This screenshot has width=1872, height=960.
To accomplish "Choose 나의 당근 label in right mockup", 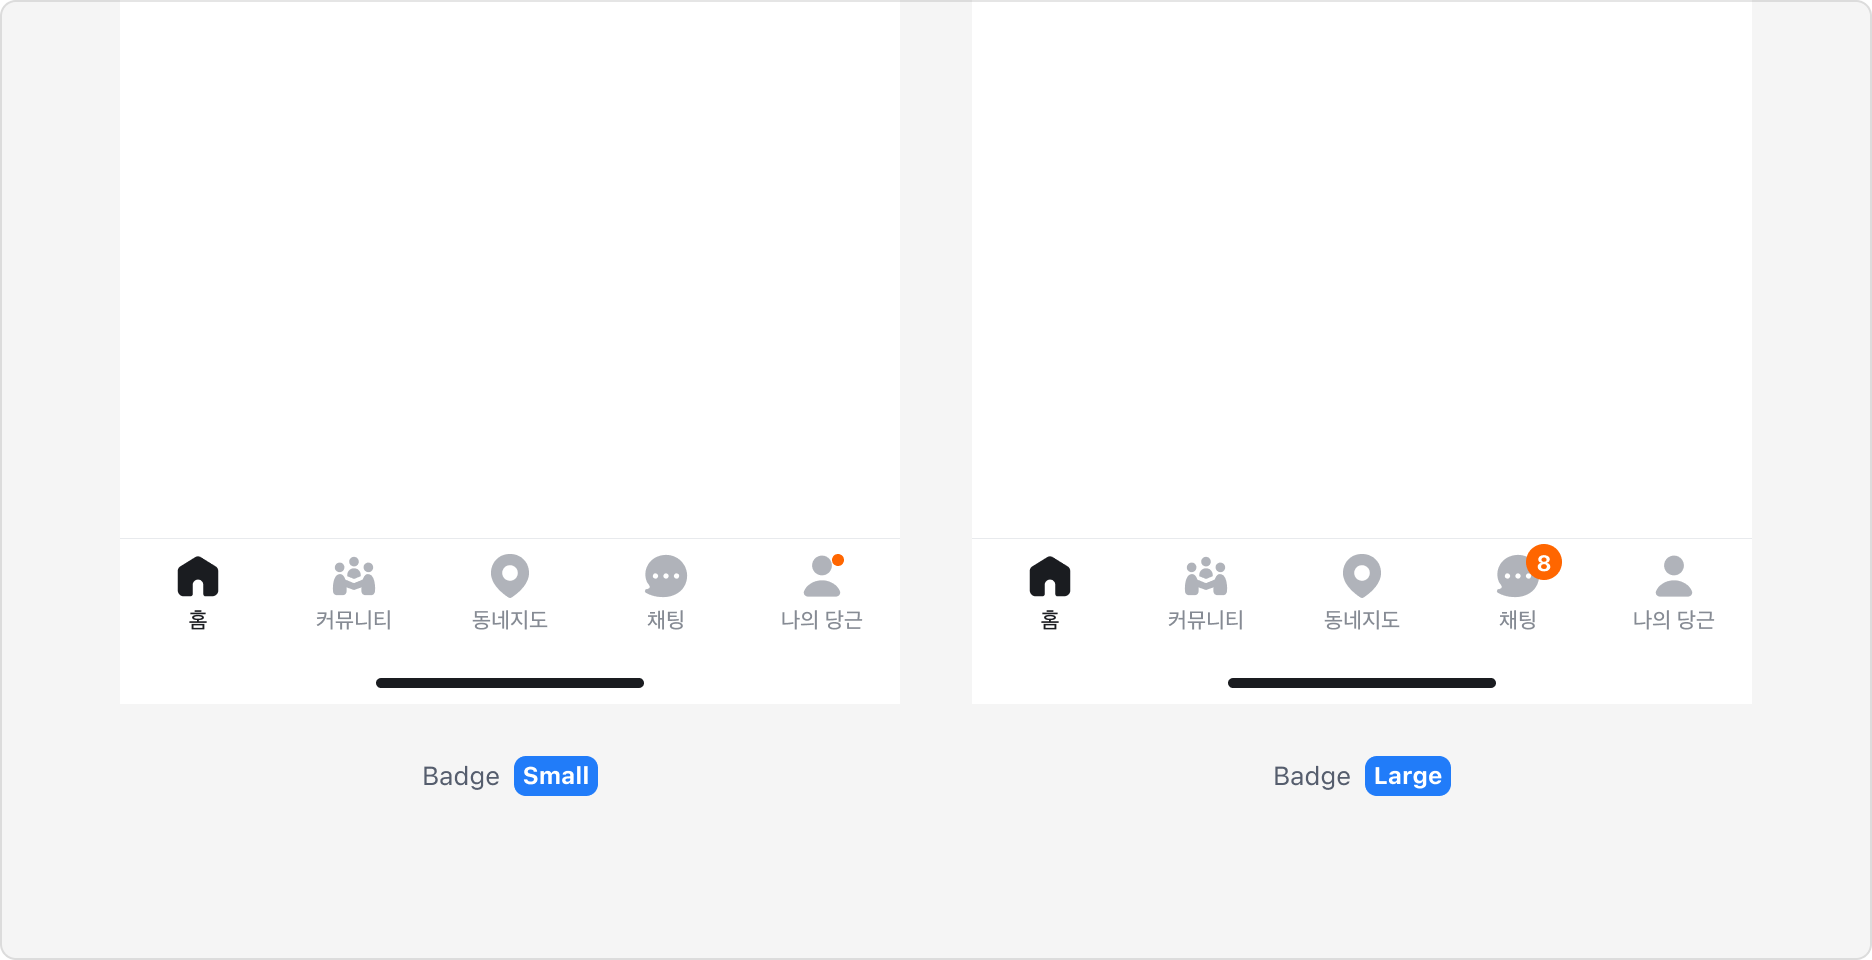I will pyautogui.click(x=1674, y=620).
